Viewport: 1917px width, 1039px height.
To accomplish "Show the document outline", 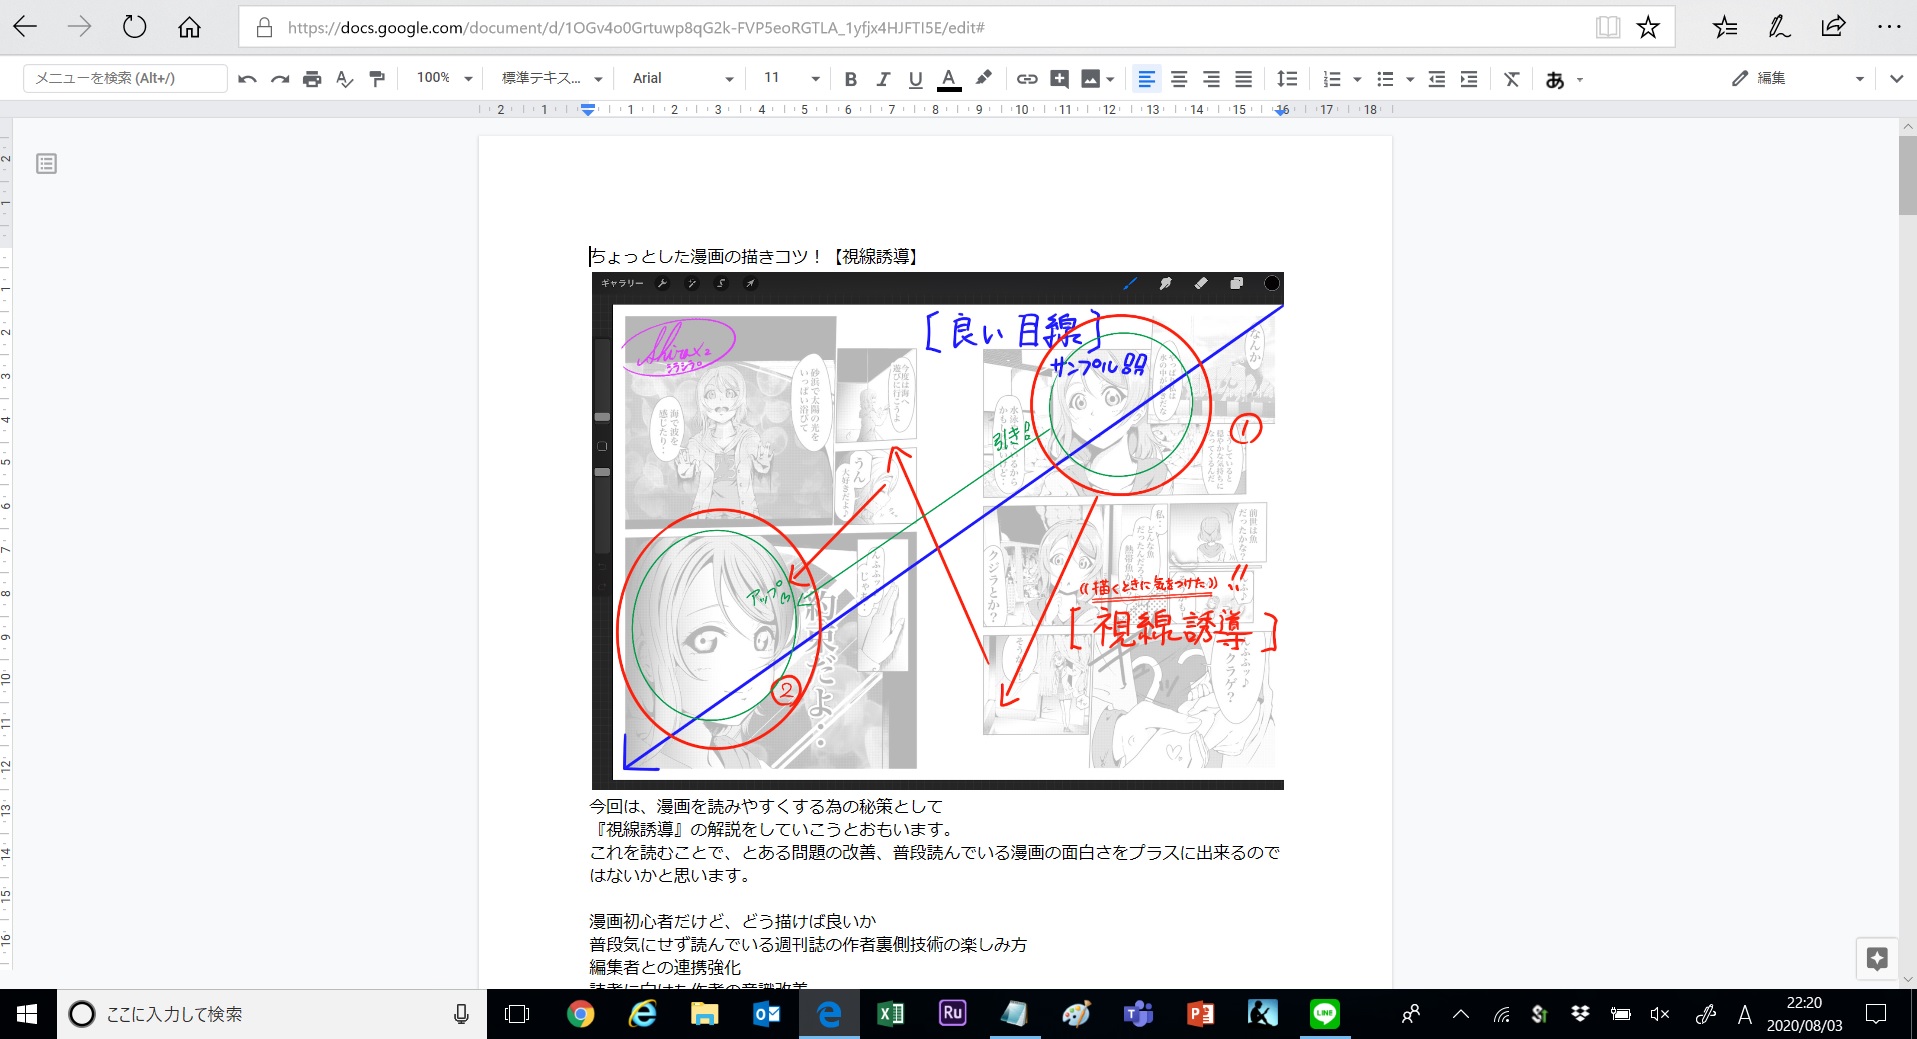I will click(46, 163).
